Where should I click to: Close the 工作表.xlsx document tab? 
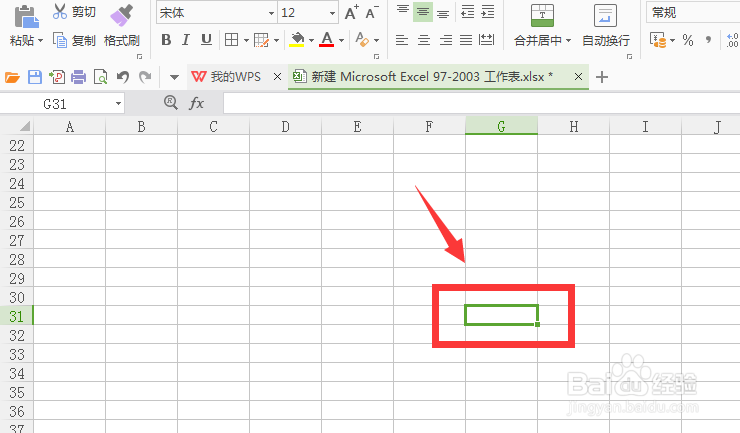tap(578, 76)
